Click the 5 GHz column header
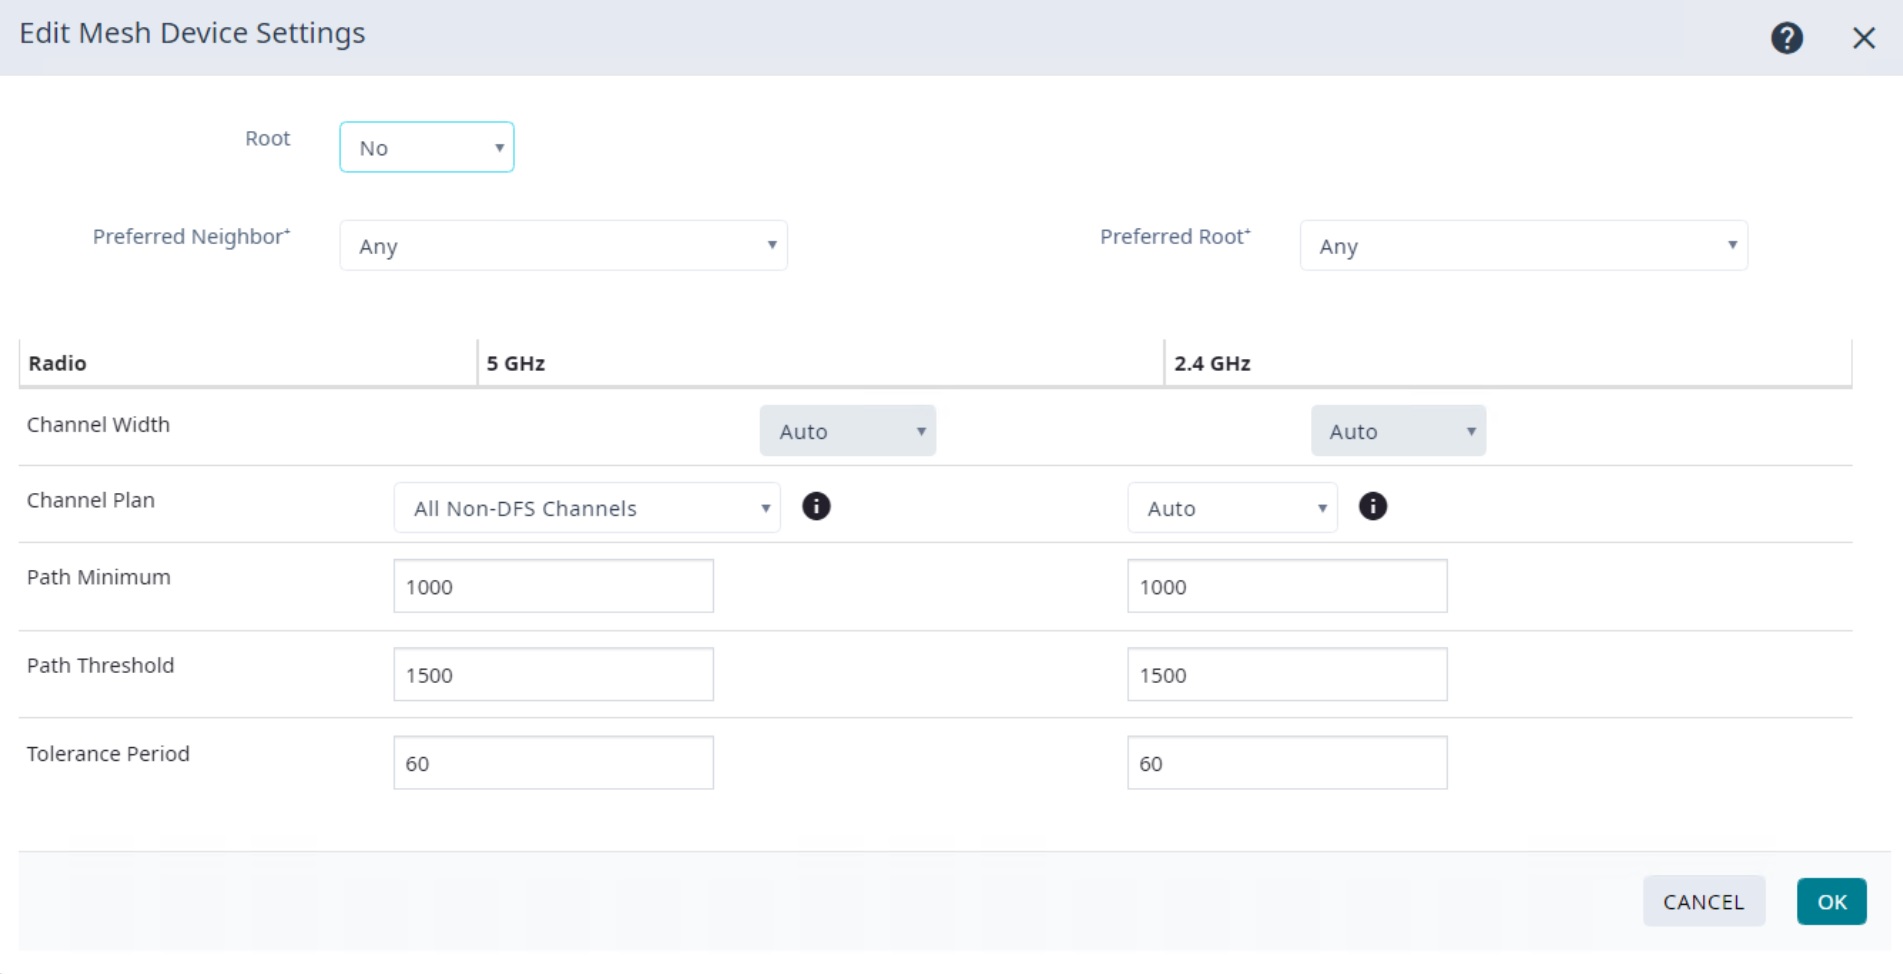The width and height of the screenshot is (1903, 974). [514, 363]
